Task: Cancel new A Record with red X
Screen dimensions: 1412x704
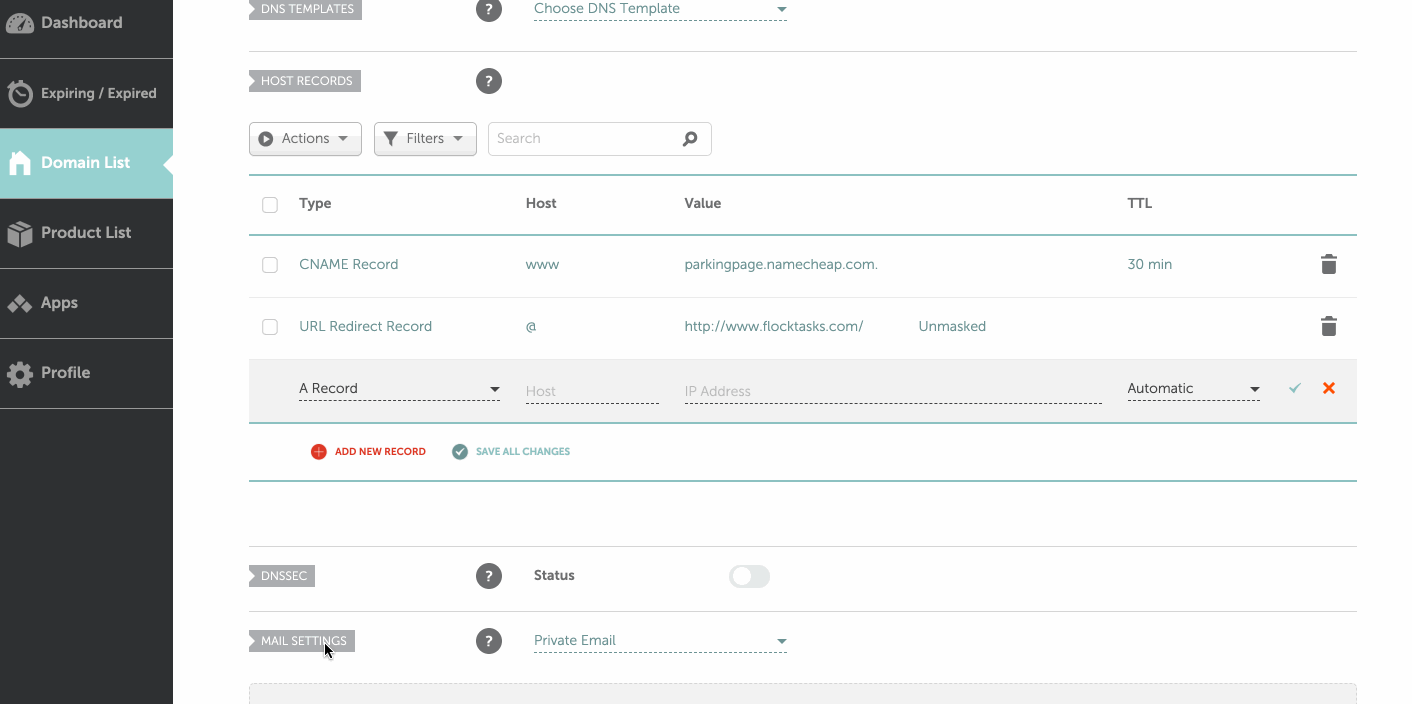Action: (x=1329, y=388)
